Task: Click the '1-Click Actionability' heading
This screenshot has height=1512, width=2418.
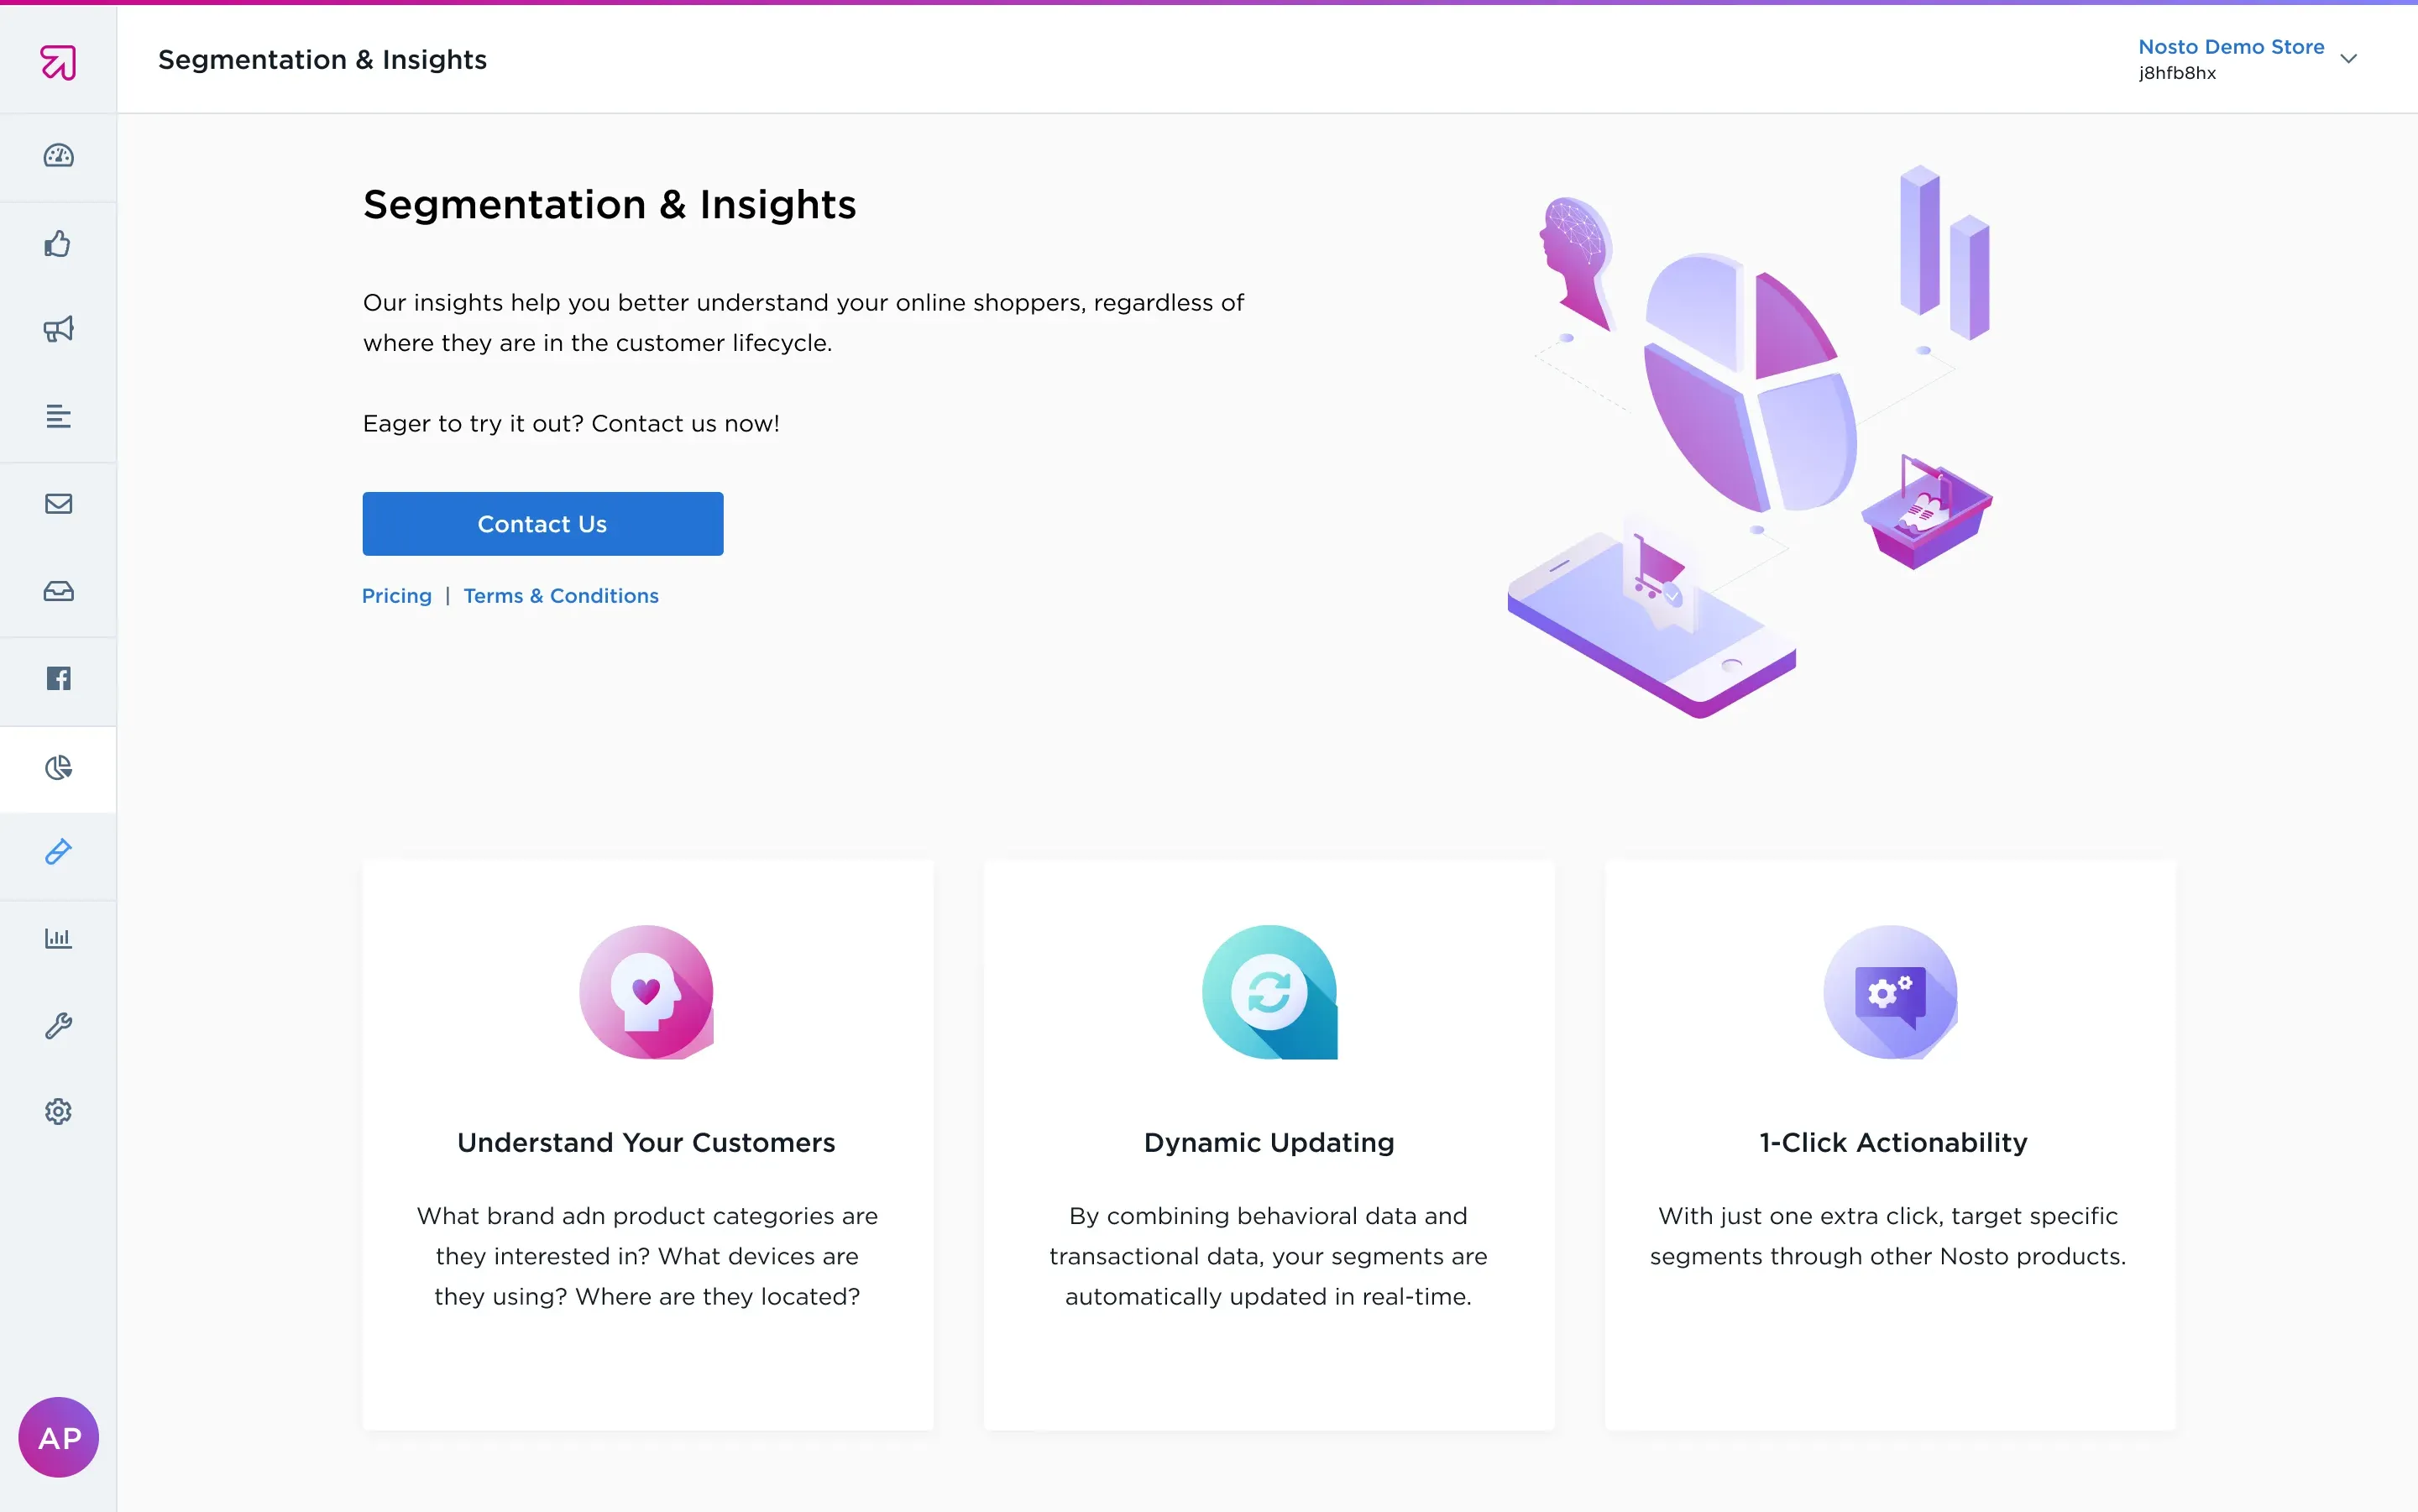Action: 1893,1143
